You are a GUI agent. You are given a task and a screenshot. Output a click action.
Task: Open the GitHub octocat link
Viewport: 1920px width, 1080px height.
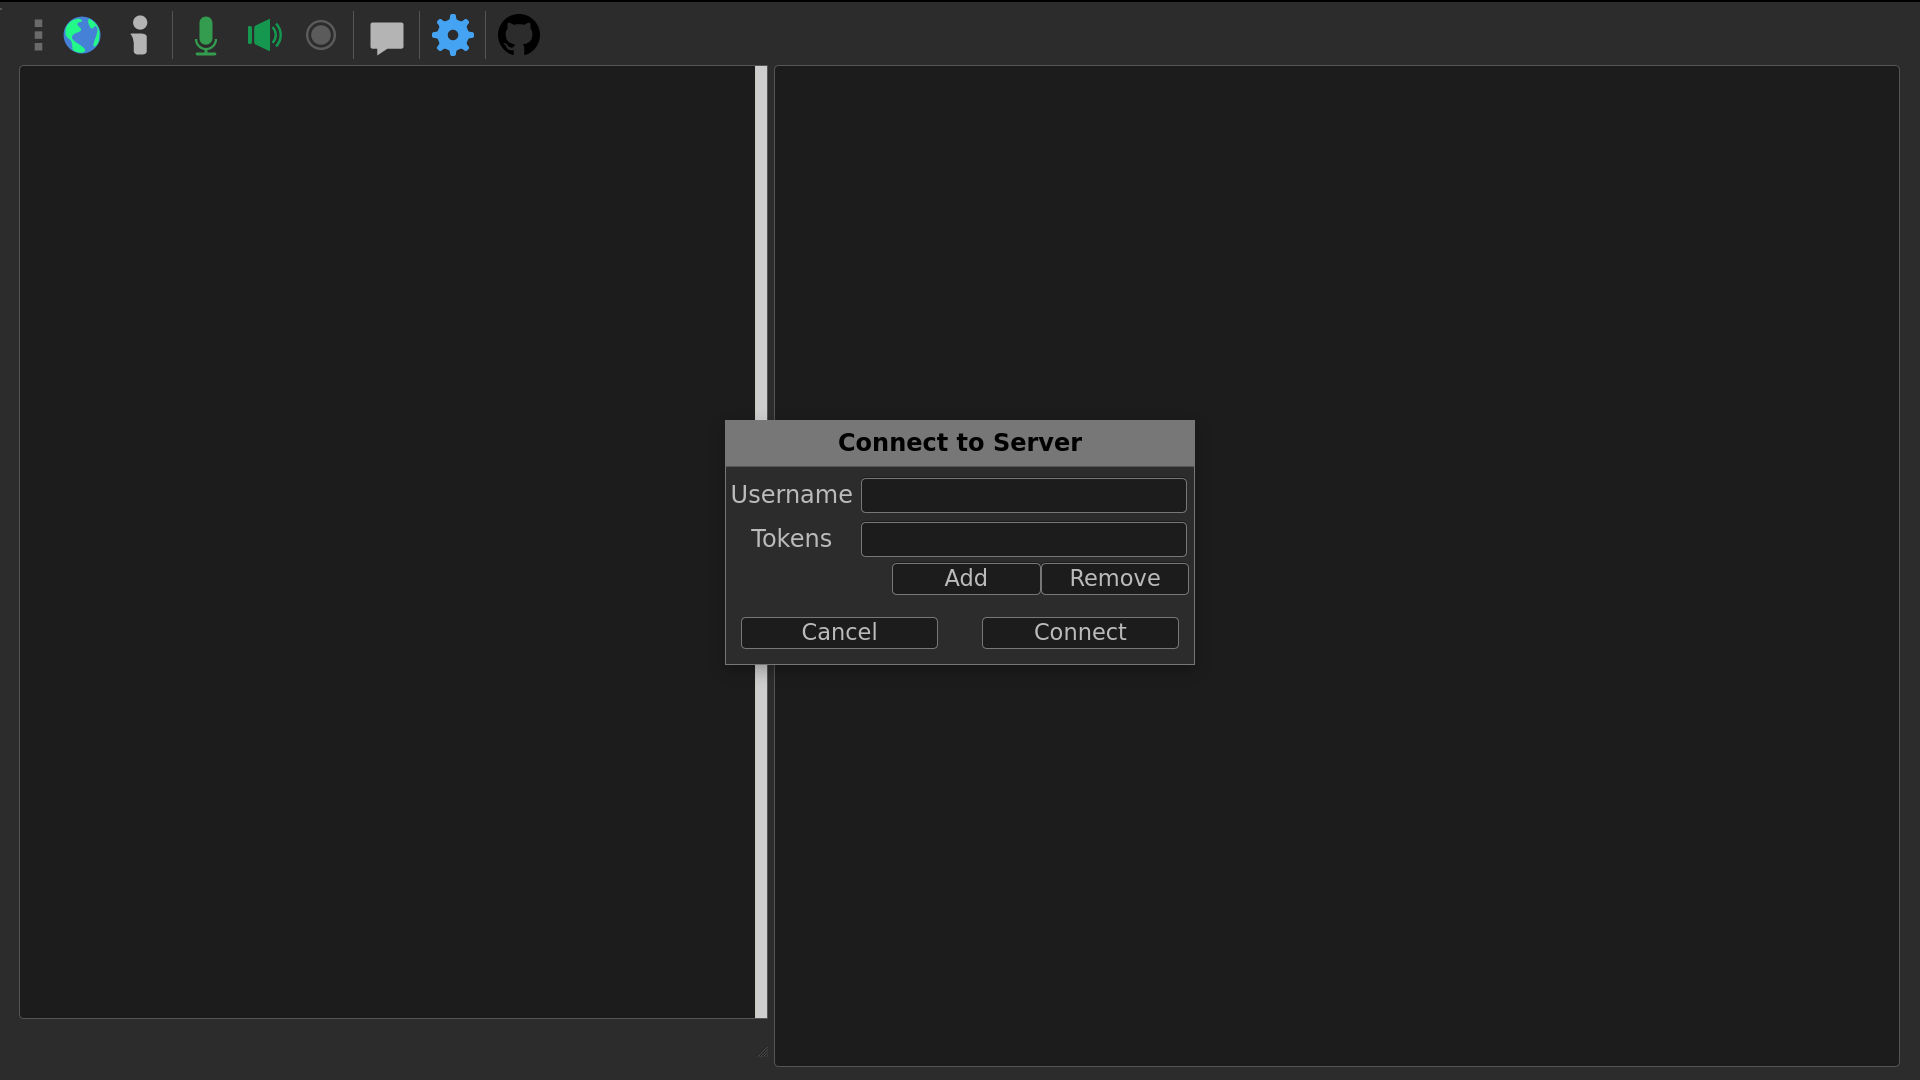(x=519, y=36)
